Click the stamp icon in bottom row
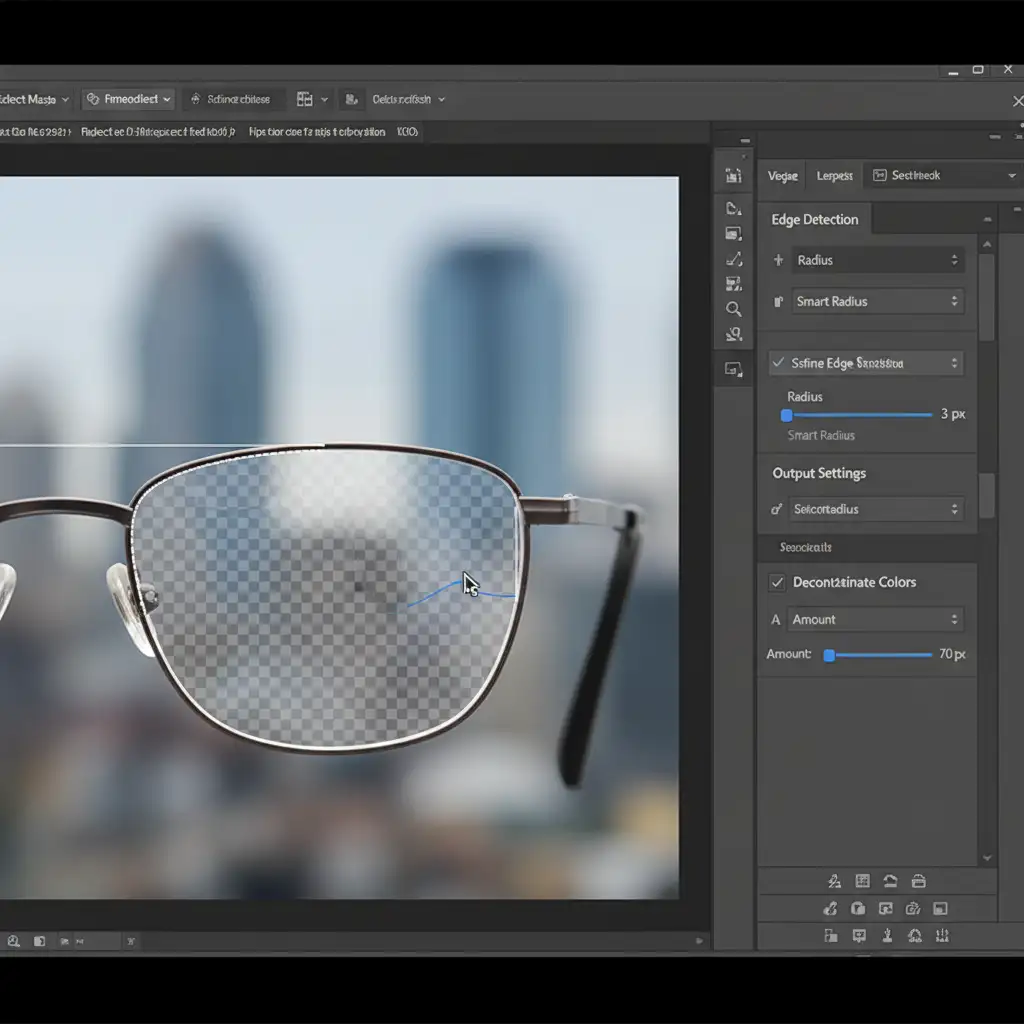The width and height of the screenshot is (1024, 1024). point(887,936)
